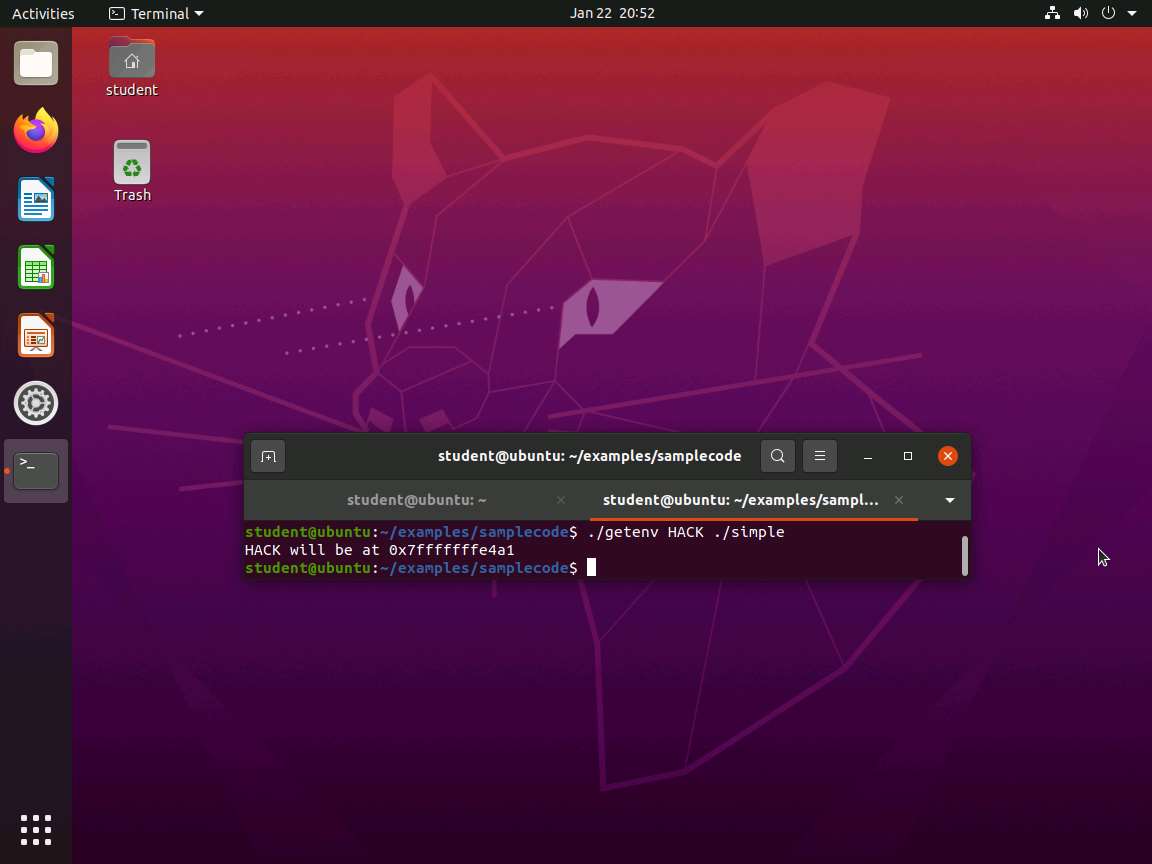Open the Files manager in dock

click(36, 65)
